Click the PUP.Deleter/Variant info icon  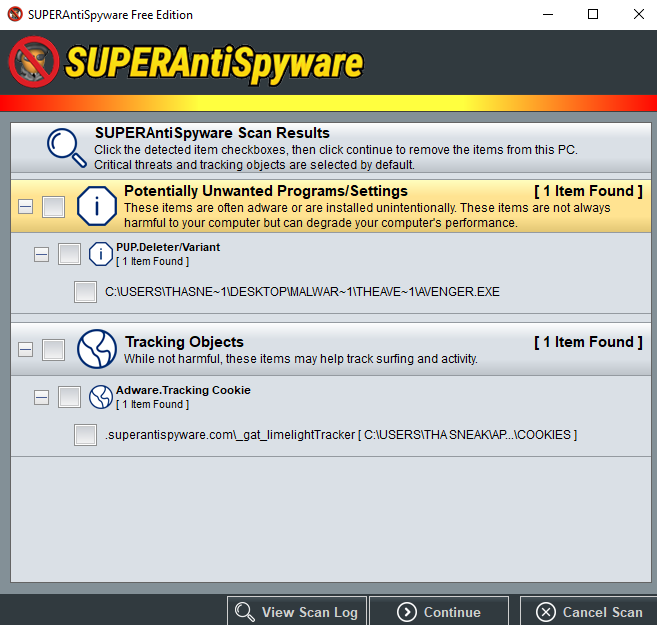(101, 254)
